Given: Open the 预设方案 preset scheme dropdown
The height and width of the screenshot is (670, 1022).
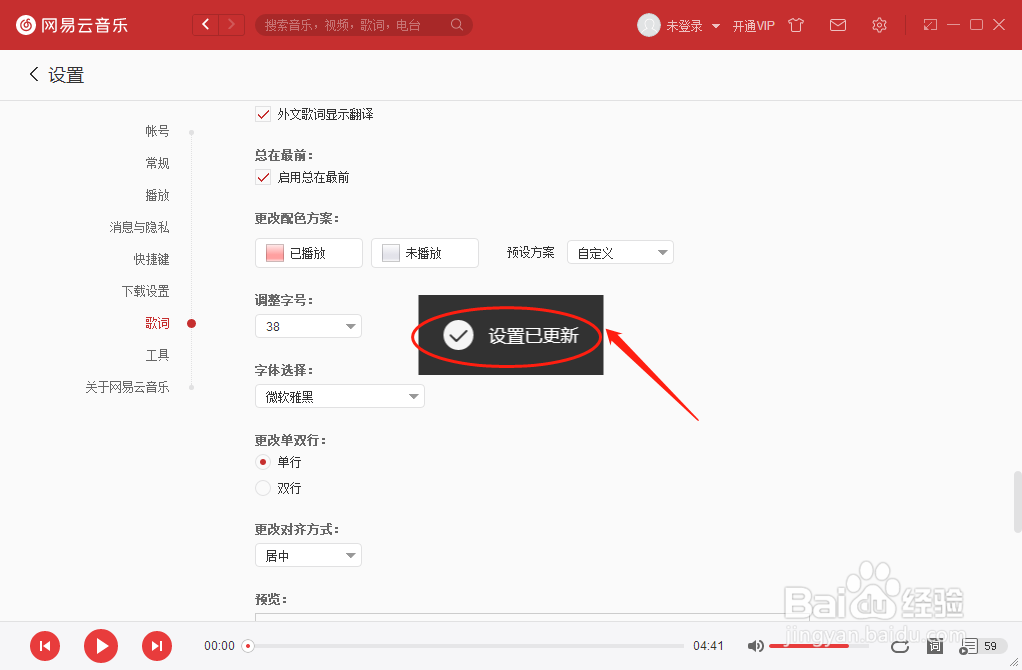Looking at the screenshot, I should 620,252.
